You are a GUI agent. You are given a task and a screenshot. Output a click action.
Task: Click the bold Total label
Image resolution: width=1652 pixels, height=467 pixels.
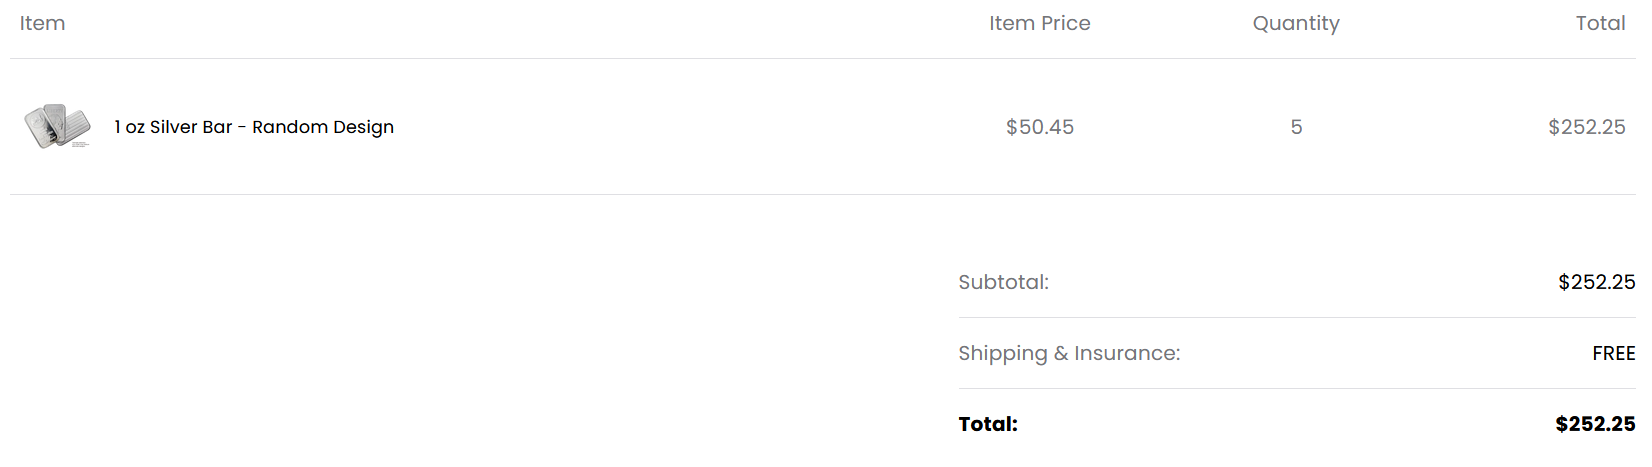pyautogui.click(x=987, y=424)
